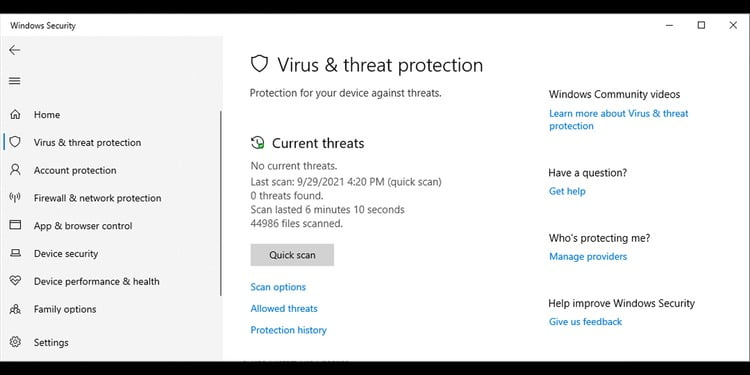Screen dimensions: 750x375
Task: Click the Home house icon
Action: click(x=15, y=114)
